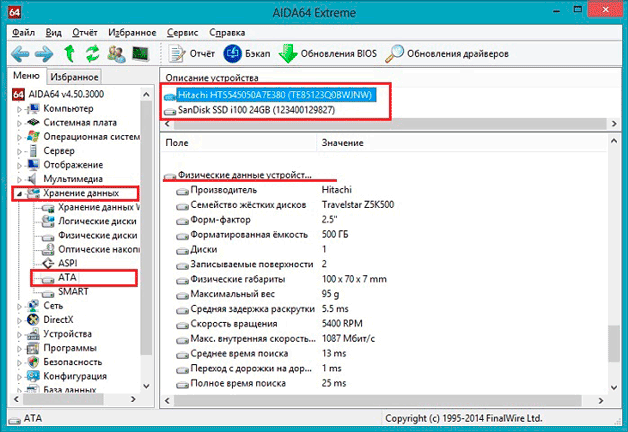Select the Операционная система Windows flag icon
The width and height of the screenshot is (628, 432).
click(x=33, y=137)
